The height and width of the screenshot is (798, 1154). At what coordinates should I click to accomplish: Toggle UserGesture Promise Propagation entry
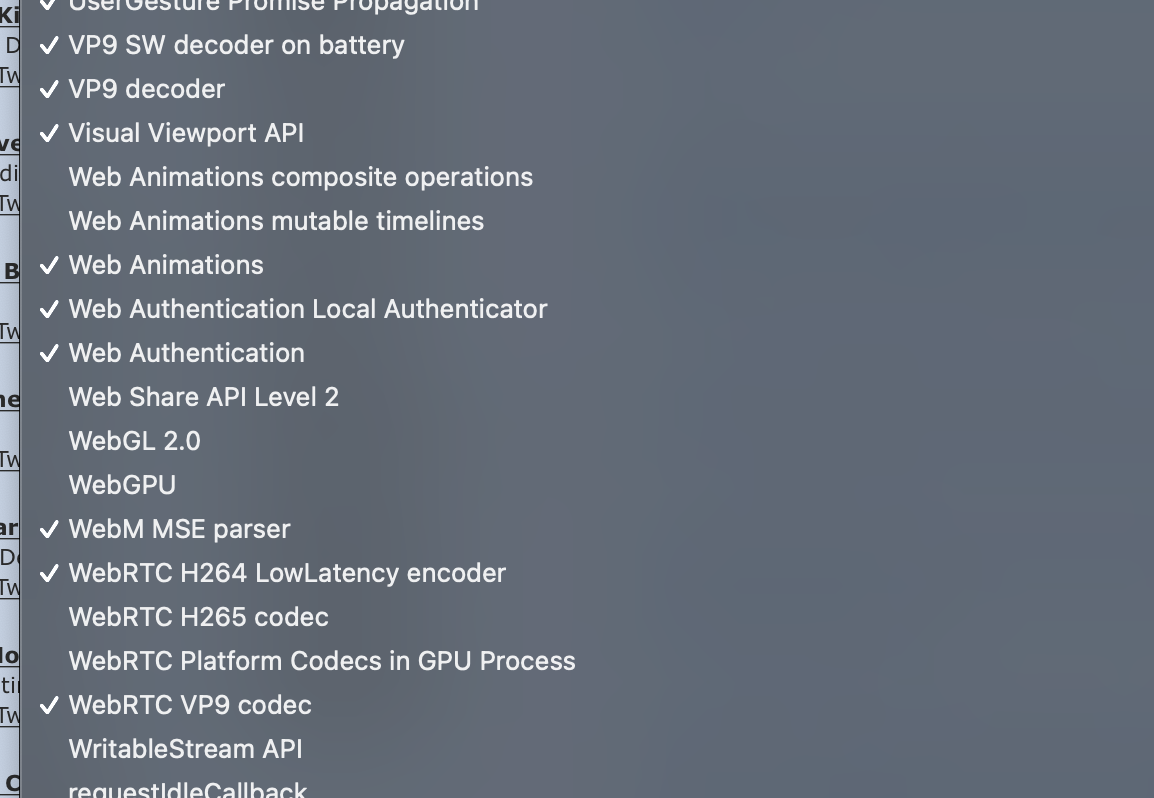pyautogui.click(x=273, y=5)
